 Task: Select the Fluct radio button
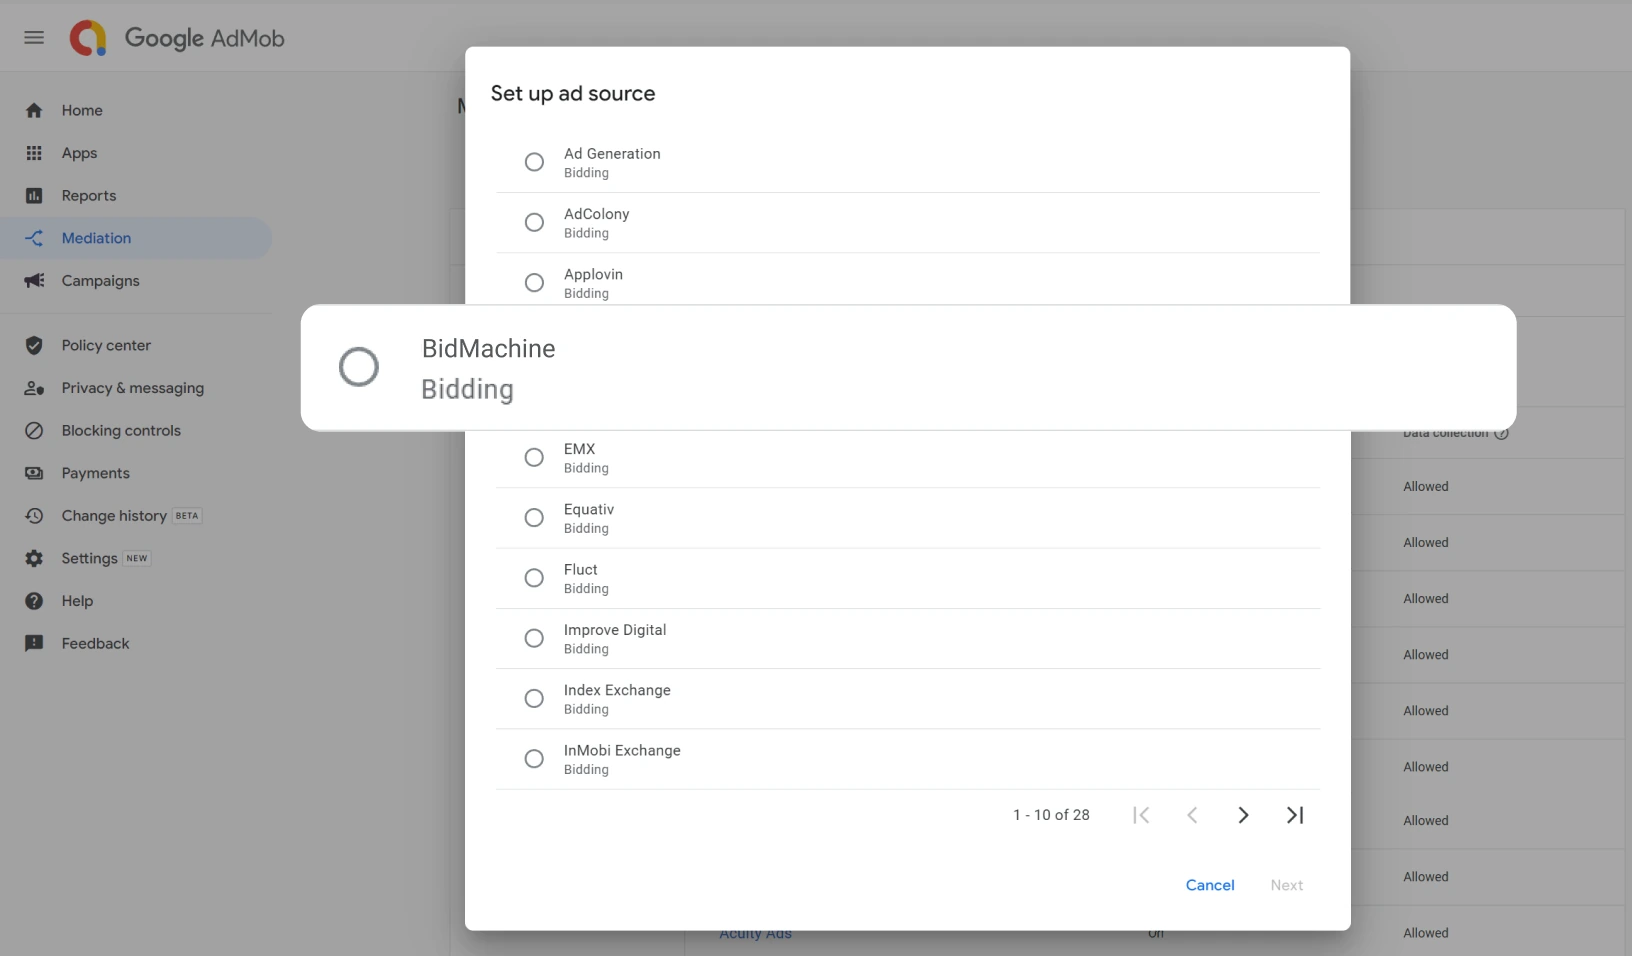click(534, 578)
